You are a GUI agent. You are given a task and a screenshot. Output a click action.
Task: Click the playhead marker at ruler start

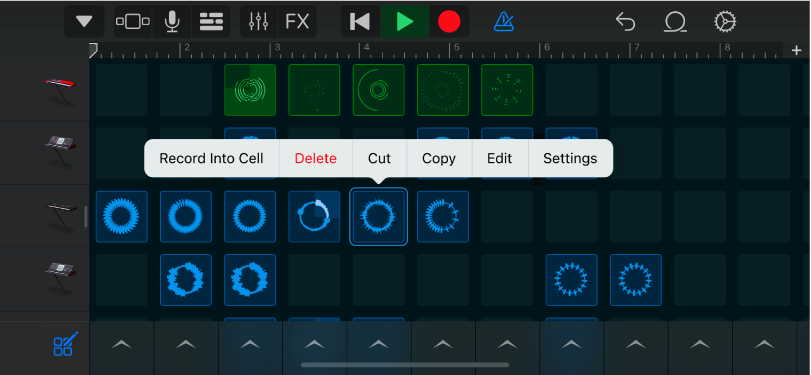click(93, 50)
